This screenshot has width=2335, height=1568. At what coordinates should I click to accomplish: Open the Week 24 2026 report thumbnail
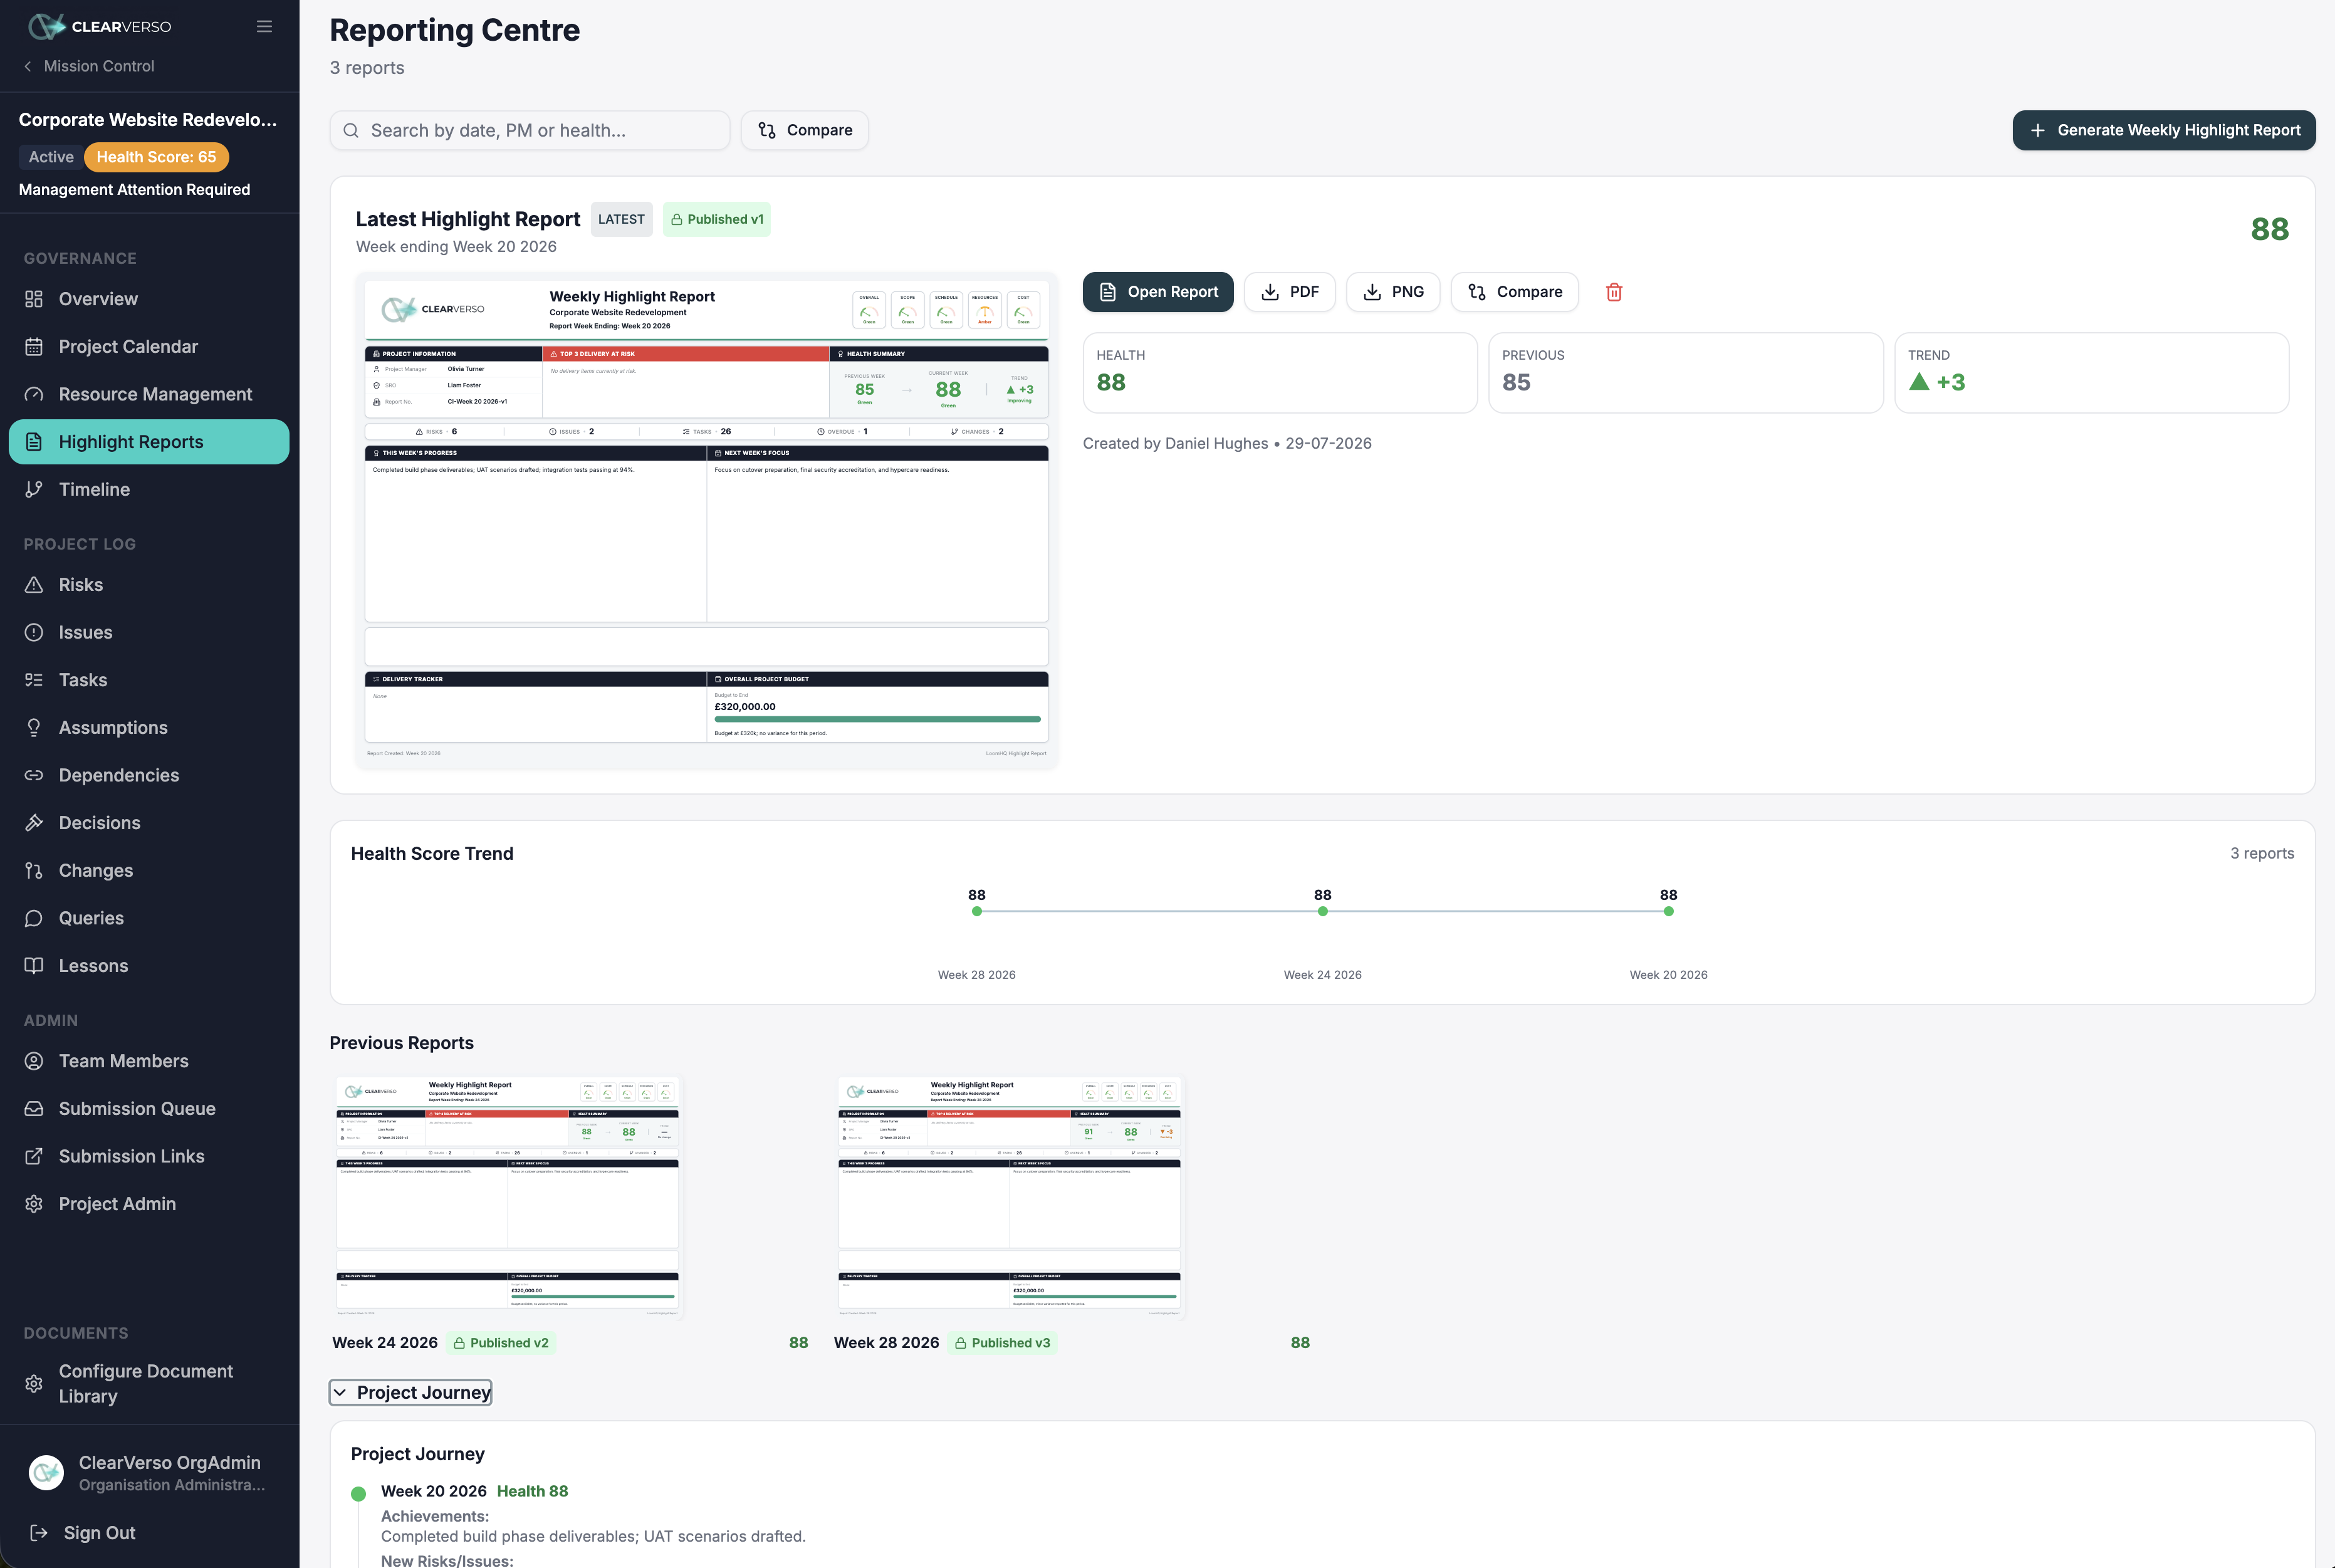[507, 1196]
